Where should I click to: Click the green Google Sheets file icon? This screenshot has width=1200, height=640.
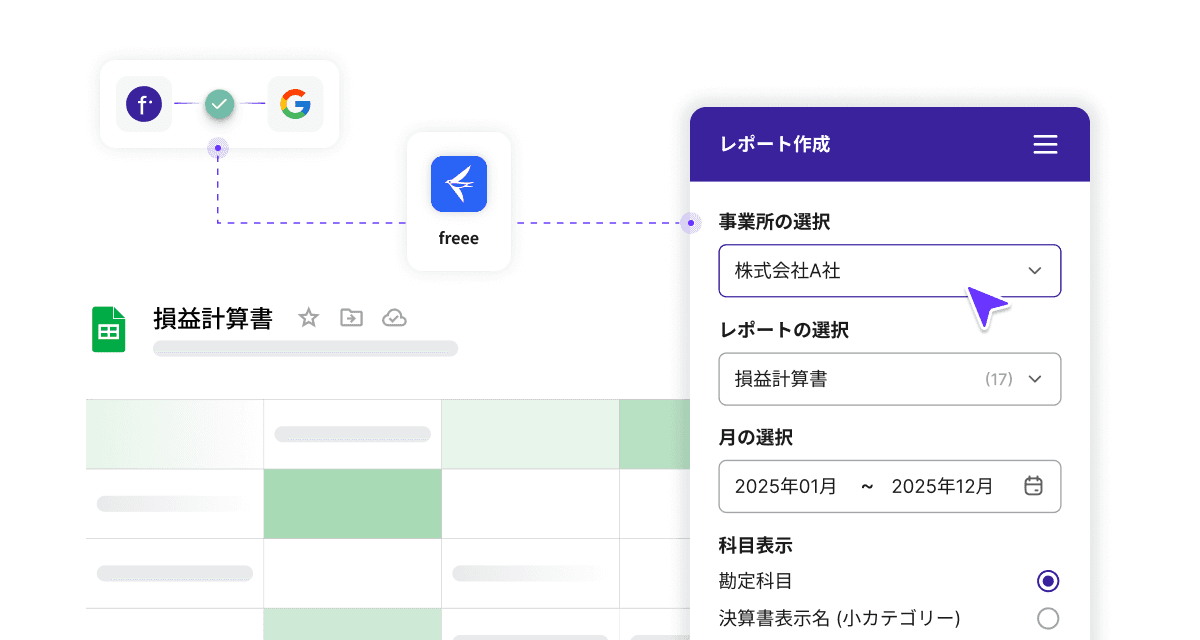click(109, 329)
